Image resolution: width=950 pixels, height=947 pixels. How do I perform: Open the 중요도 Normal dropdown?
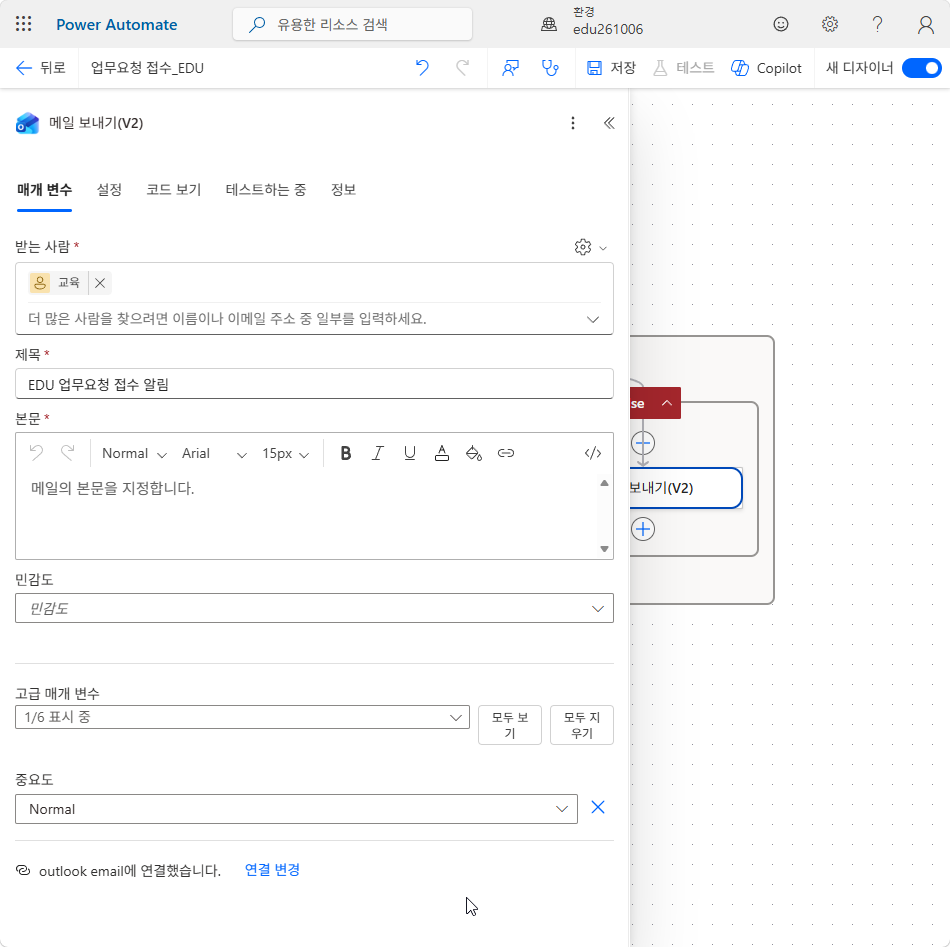pos(296,809)
